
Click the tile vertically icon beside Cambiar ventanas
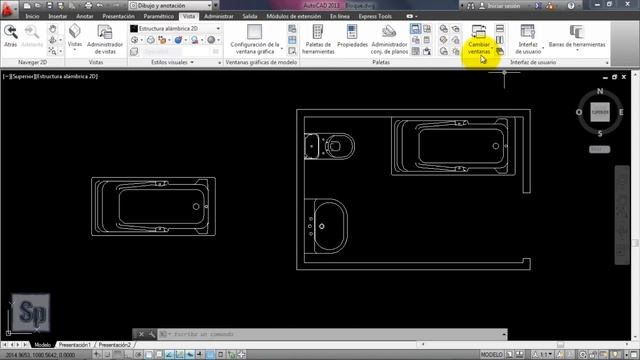pyautogui.click(x=500, y=40)
